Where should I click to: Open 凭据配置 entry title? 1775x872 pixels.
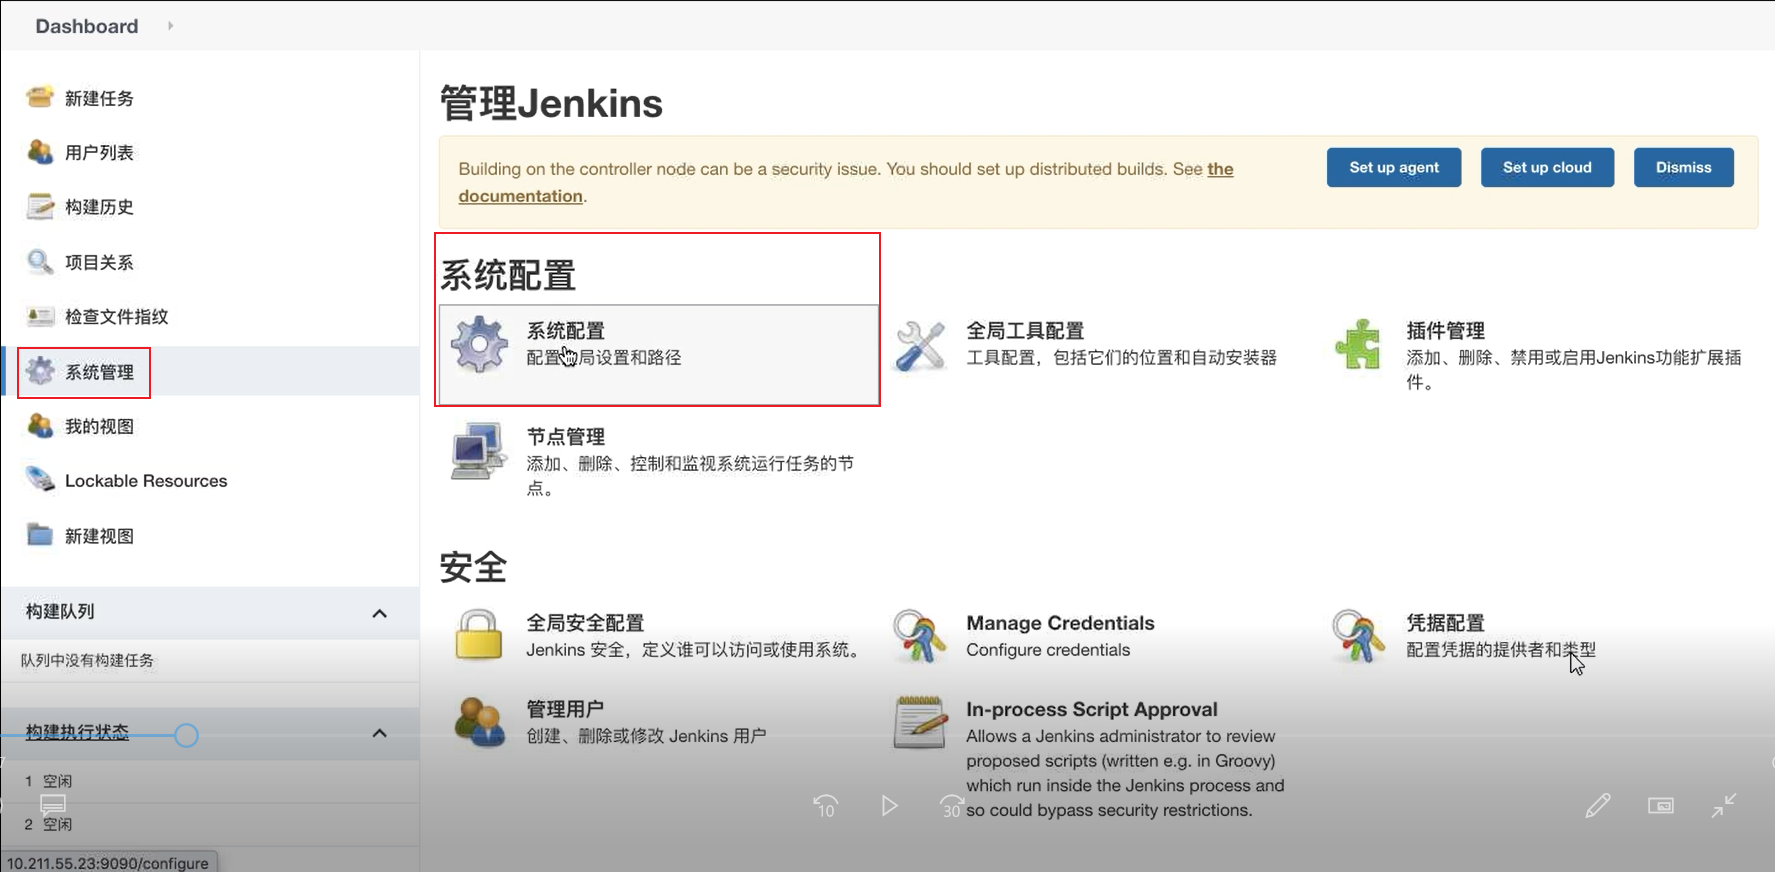(1445, 623)
